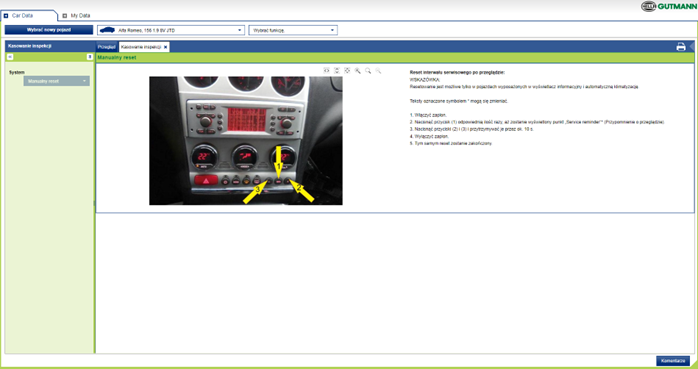Click the small button at the right of the green sidebar bar
The image size is (698, 369).
(89, 57)
